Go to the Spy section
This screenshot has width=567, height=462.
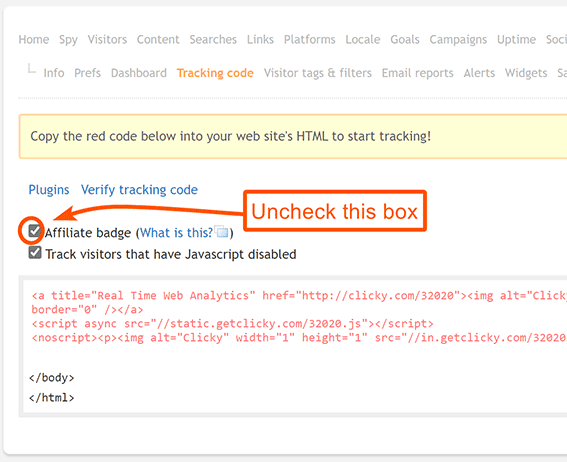[68, 39]
